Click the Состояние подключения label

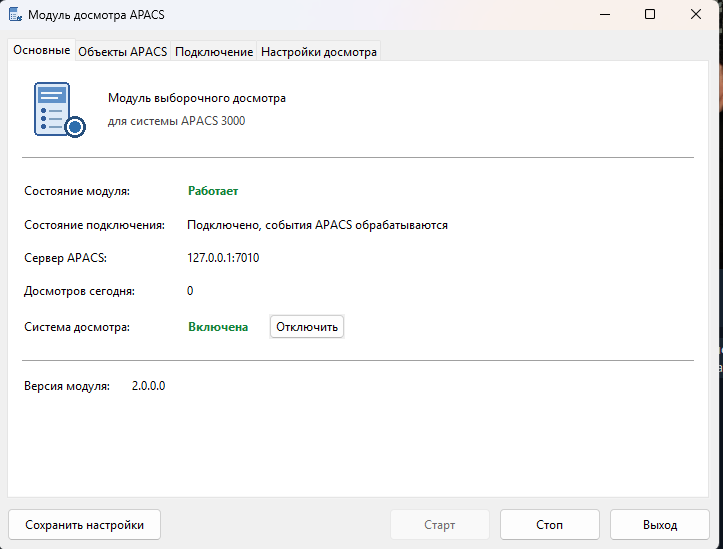coord(95,225)
